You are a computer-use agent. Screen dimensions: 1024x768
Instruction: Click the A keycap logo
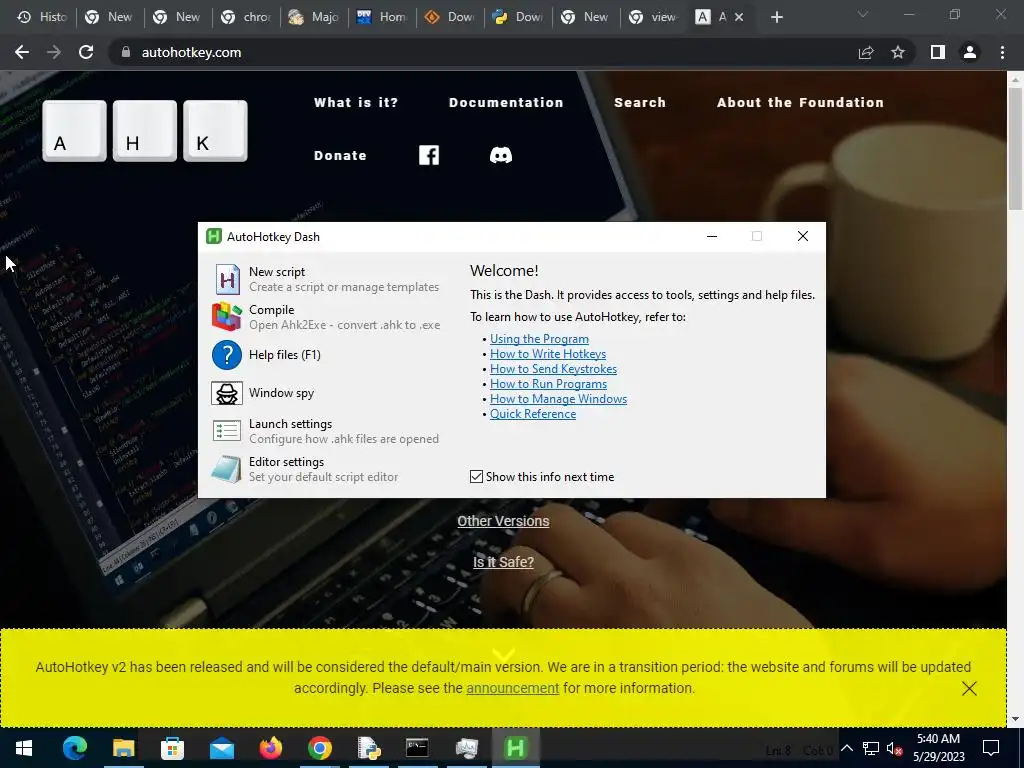click(74, 131)
